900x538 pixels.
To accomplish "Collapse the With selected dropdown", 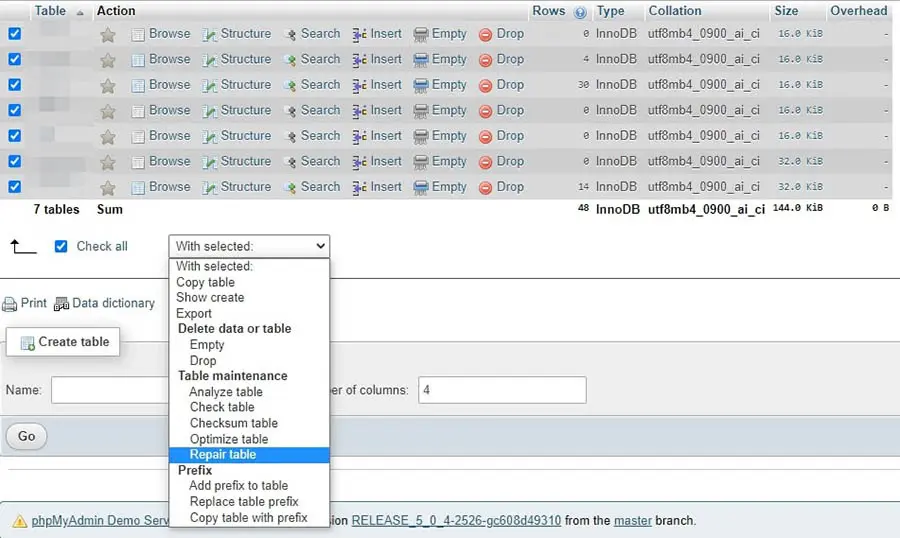I will point(249,246).
